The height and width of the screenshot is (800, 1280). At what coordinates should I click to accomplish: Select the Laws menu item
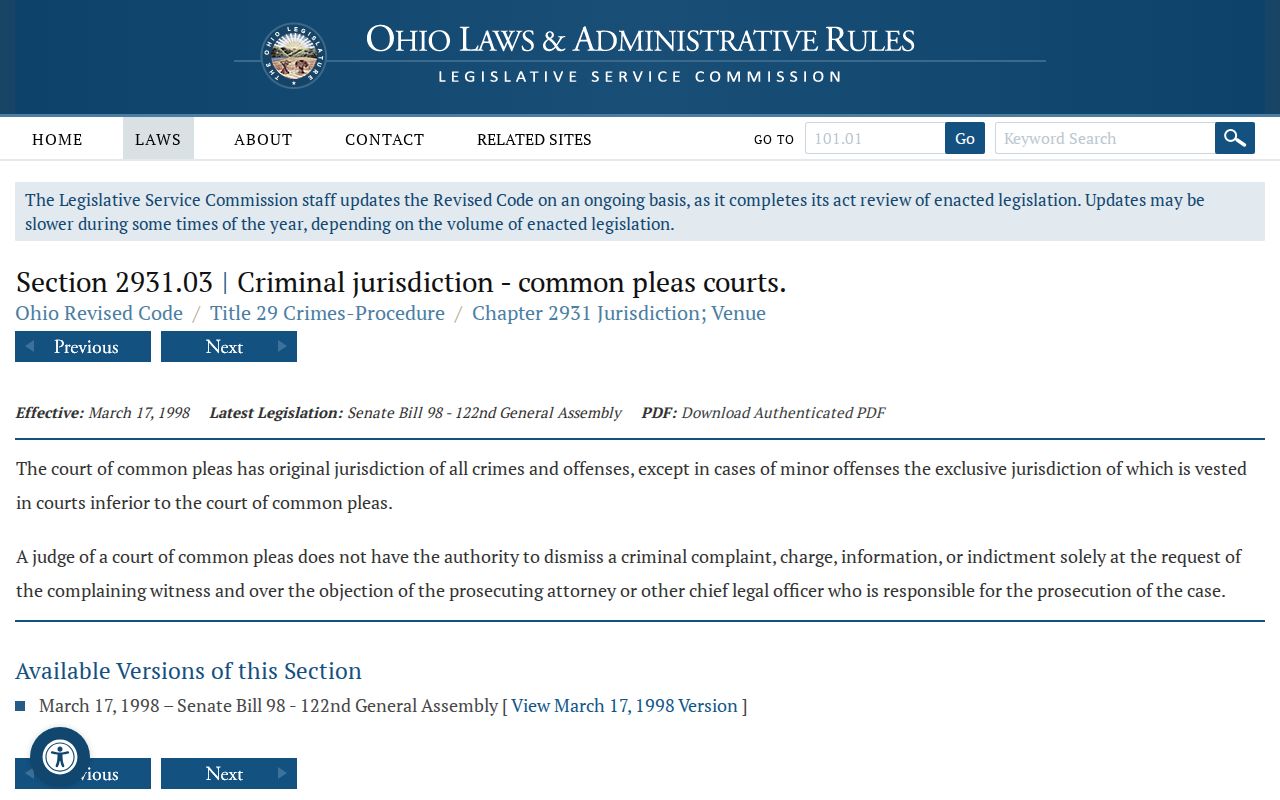click(x=158, y=139)
